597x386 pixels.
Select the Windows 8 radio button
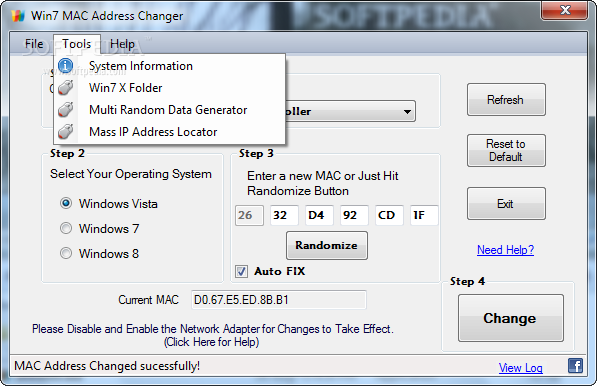click(x=66, y=253)
